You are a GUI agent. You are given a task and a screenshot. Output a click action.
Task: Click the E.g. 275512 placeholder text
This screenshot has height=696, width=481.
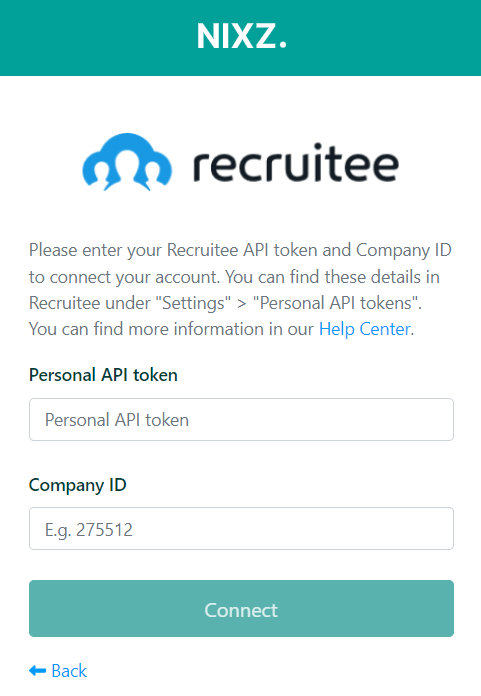click(x=89, y=530)
